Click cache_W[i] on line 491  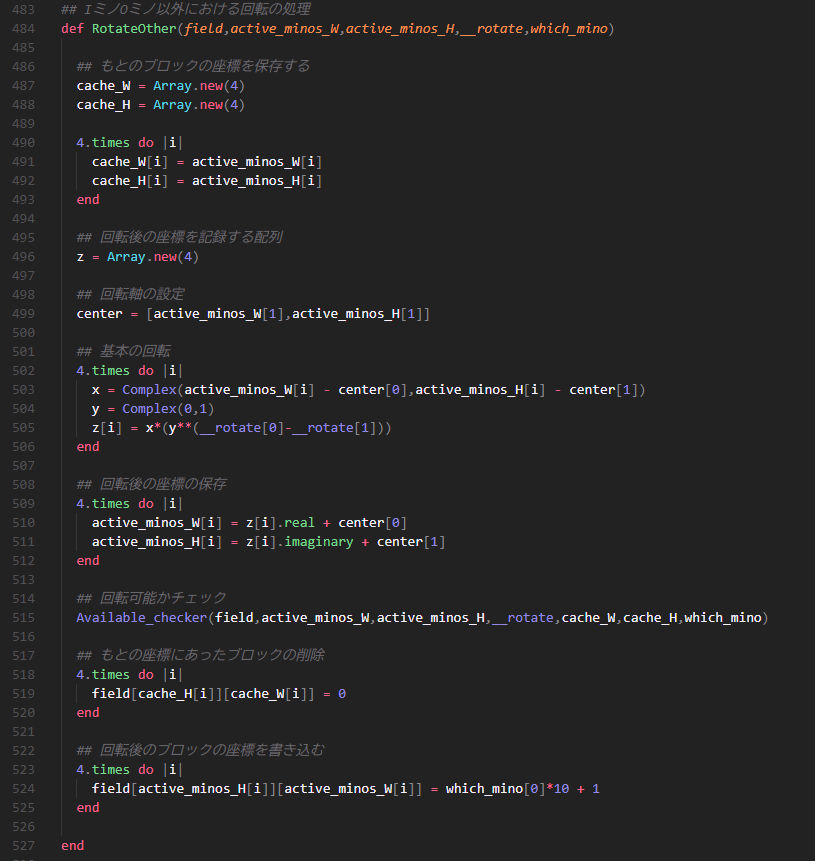point(130,162)
